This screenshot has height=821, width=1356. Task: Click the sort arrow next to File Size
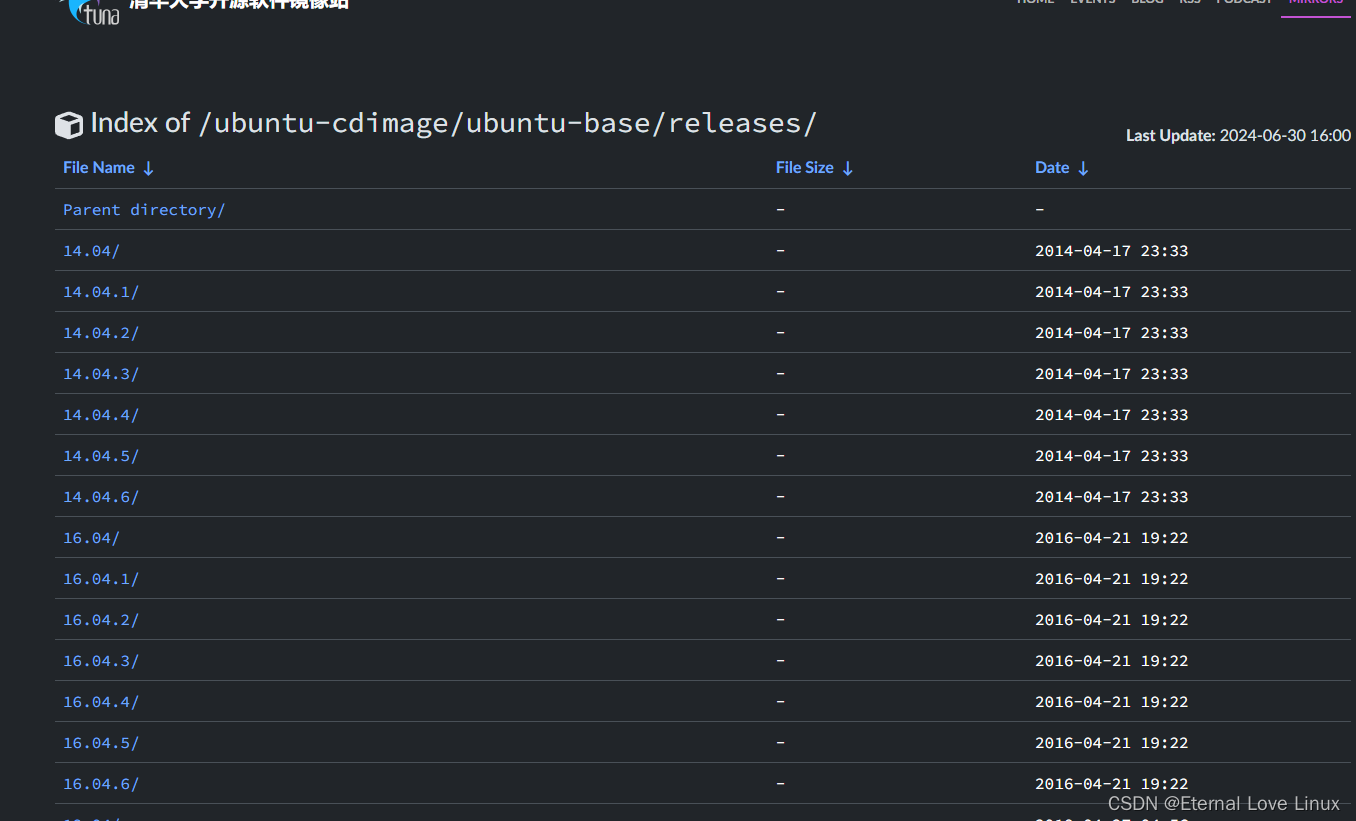pyautogui.click(x=849, y=167)
